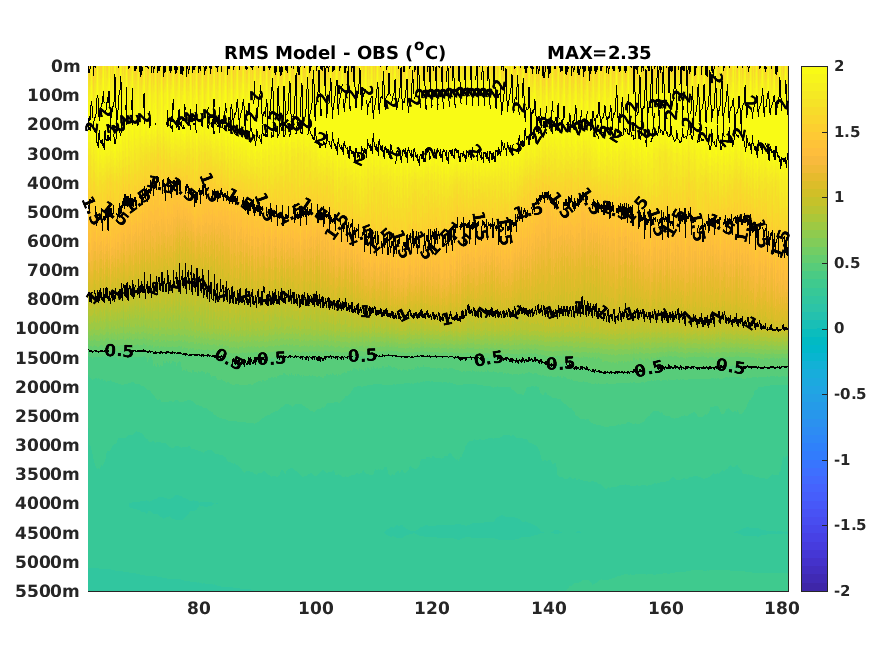Screen dimensions: 875x656
Task: Click the "300m" depth axis label
Action: pyautogui.click(x=54, y=154)
